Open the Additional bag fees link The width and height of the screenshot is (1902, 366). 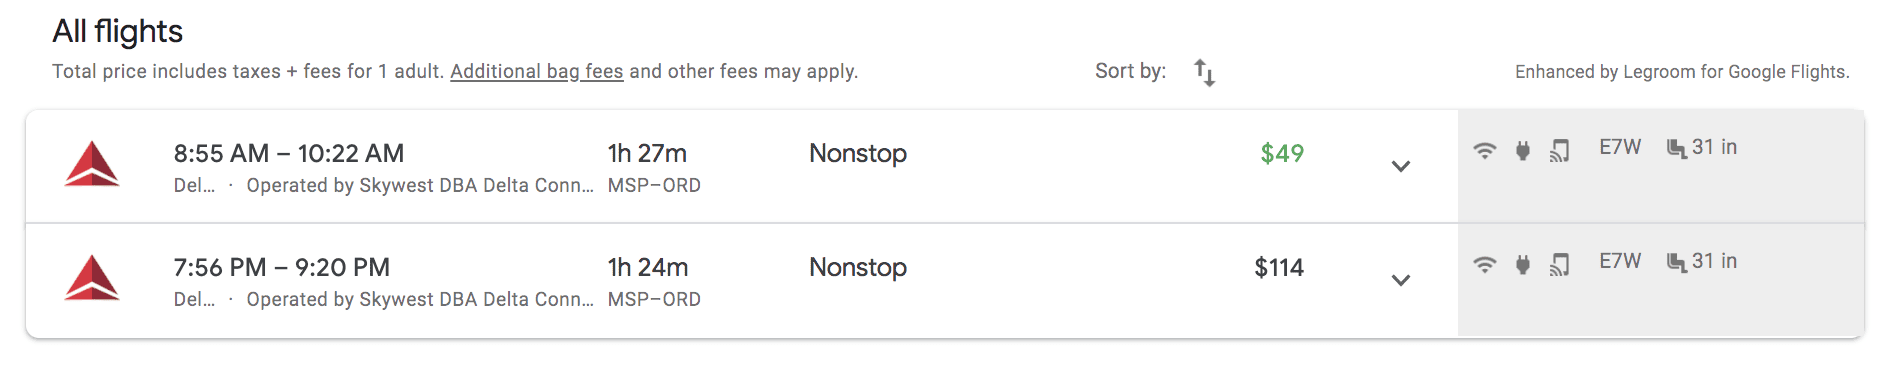(x=537, y=72)
